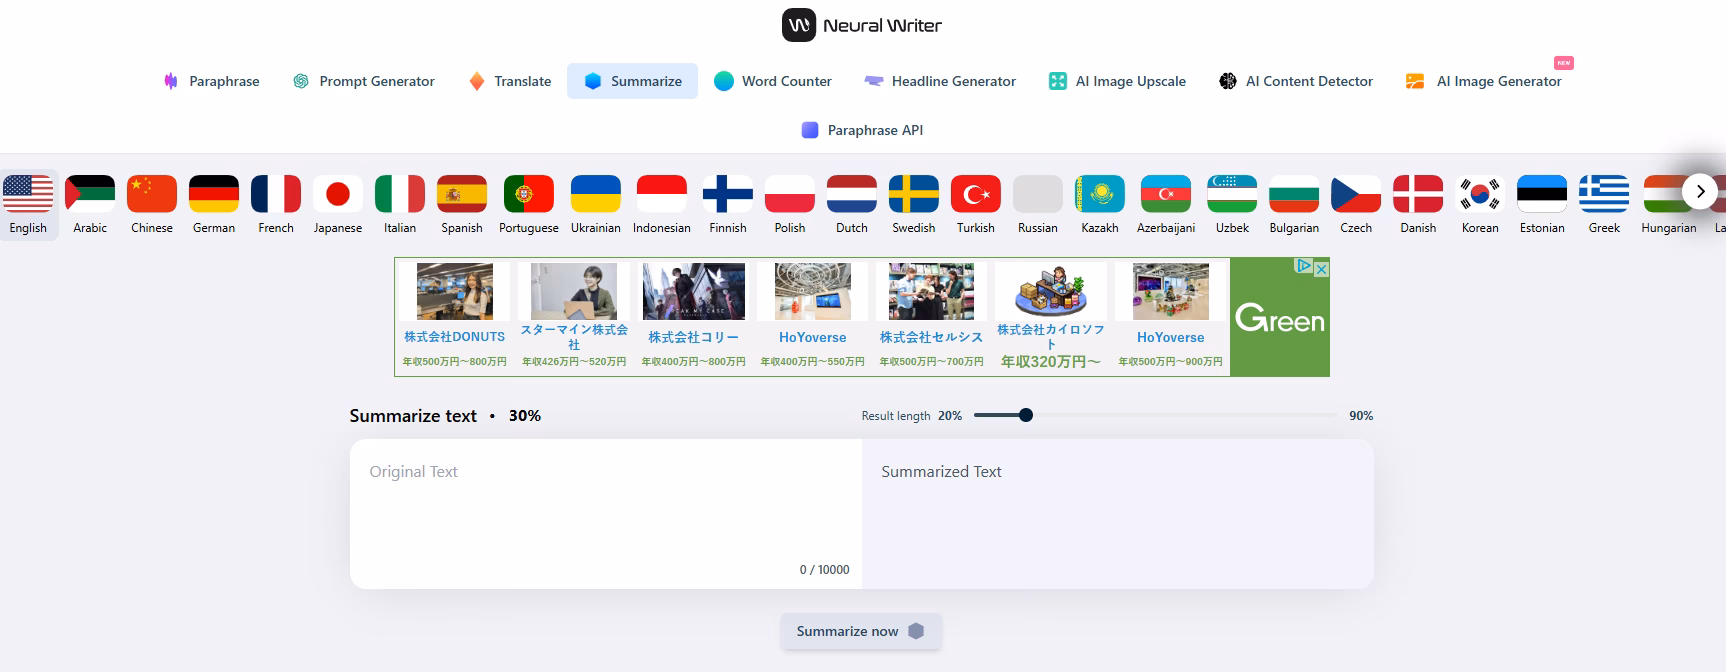This screenshot has height=672, width=1726.
Task: Select the Hungarian flag
Action: pyautogui.click(x=1668, y=194)
